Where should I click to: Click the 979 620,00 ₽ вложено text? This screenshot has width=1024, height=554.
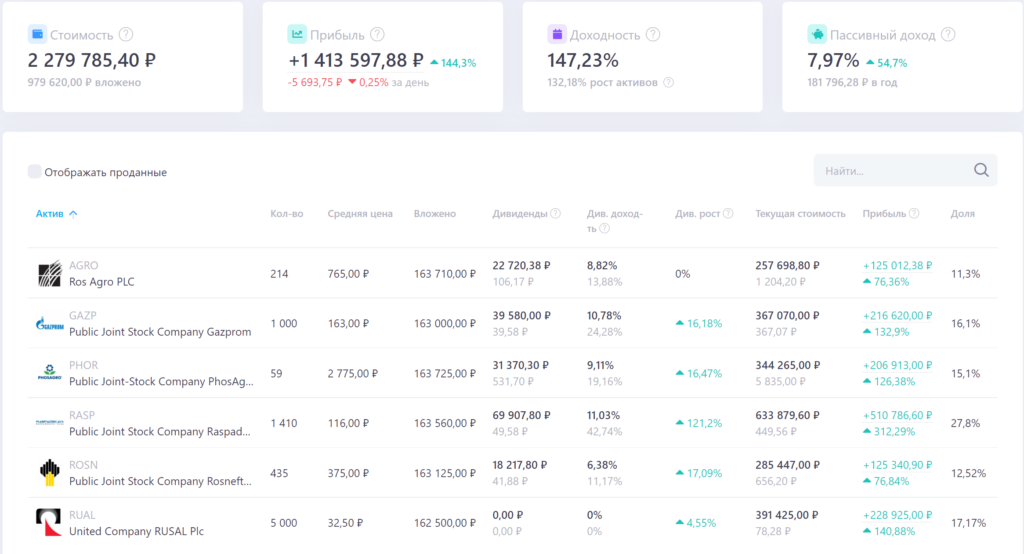pyautogui.click(x=84, y=82)
